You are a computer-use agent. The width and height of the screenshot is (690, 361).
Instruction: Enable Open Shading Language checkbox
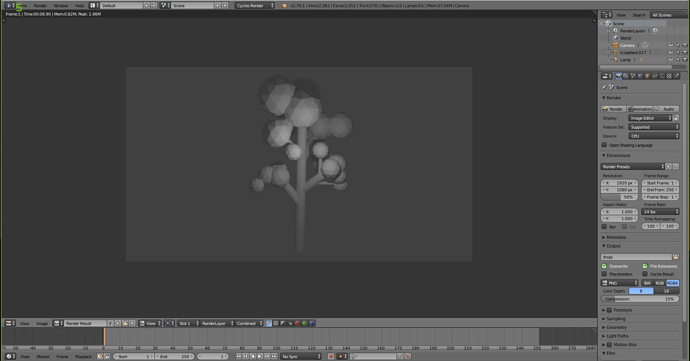[x=604, y=145]
